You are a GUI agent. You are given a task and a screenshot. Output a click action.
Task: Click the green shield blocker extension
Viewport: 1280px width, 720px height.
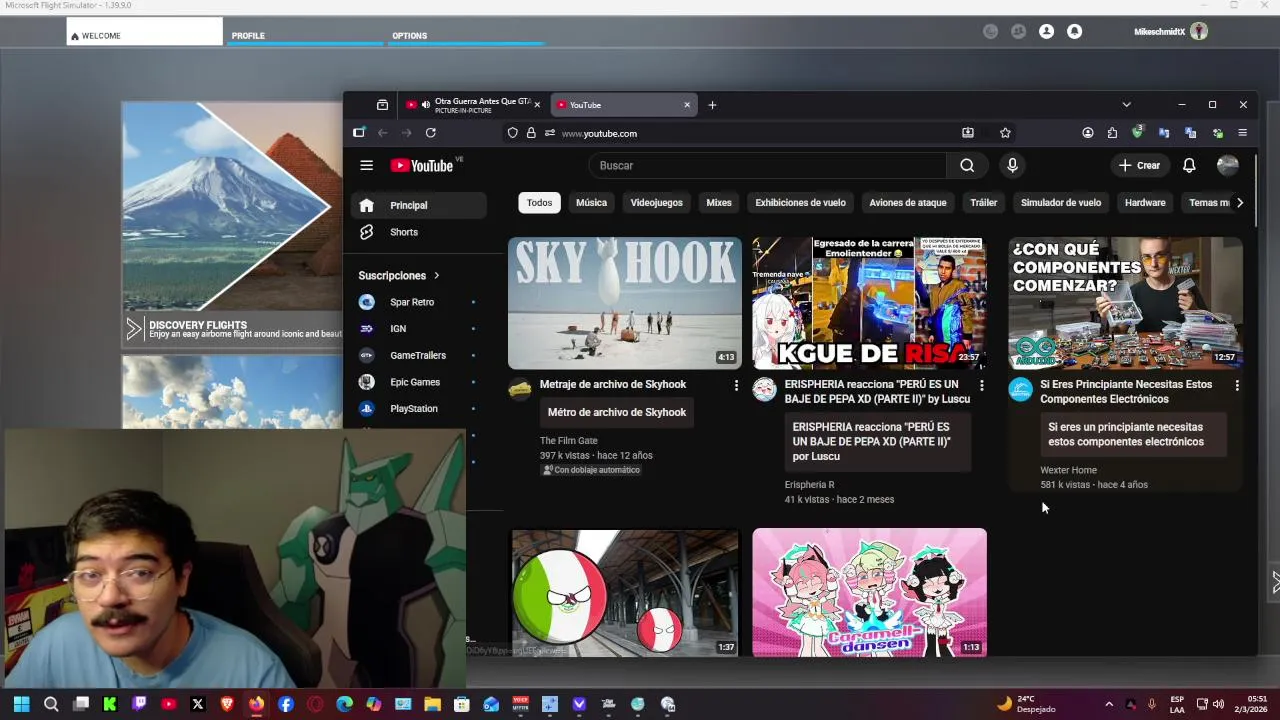[x=1138, y=132]
